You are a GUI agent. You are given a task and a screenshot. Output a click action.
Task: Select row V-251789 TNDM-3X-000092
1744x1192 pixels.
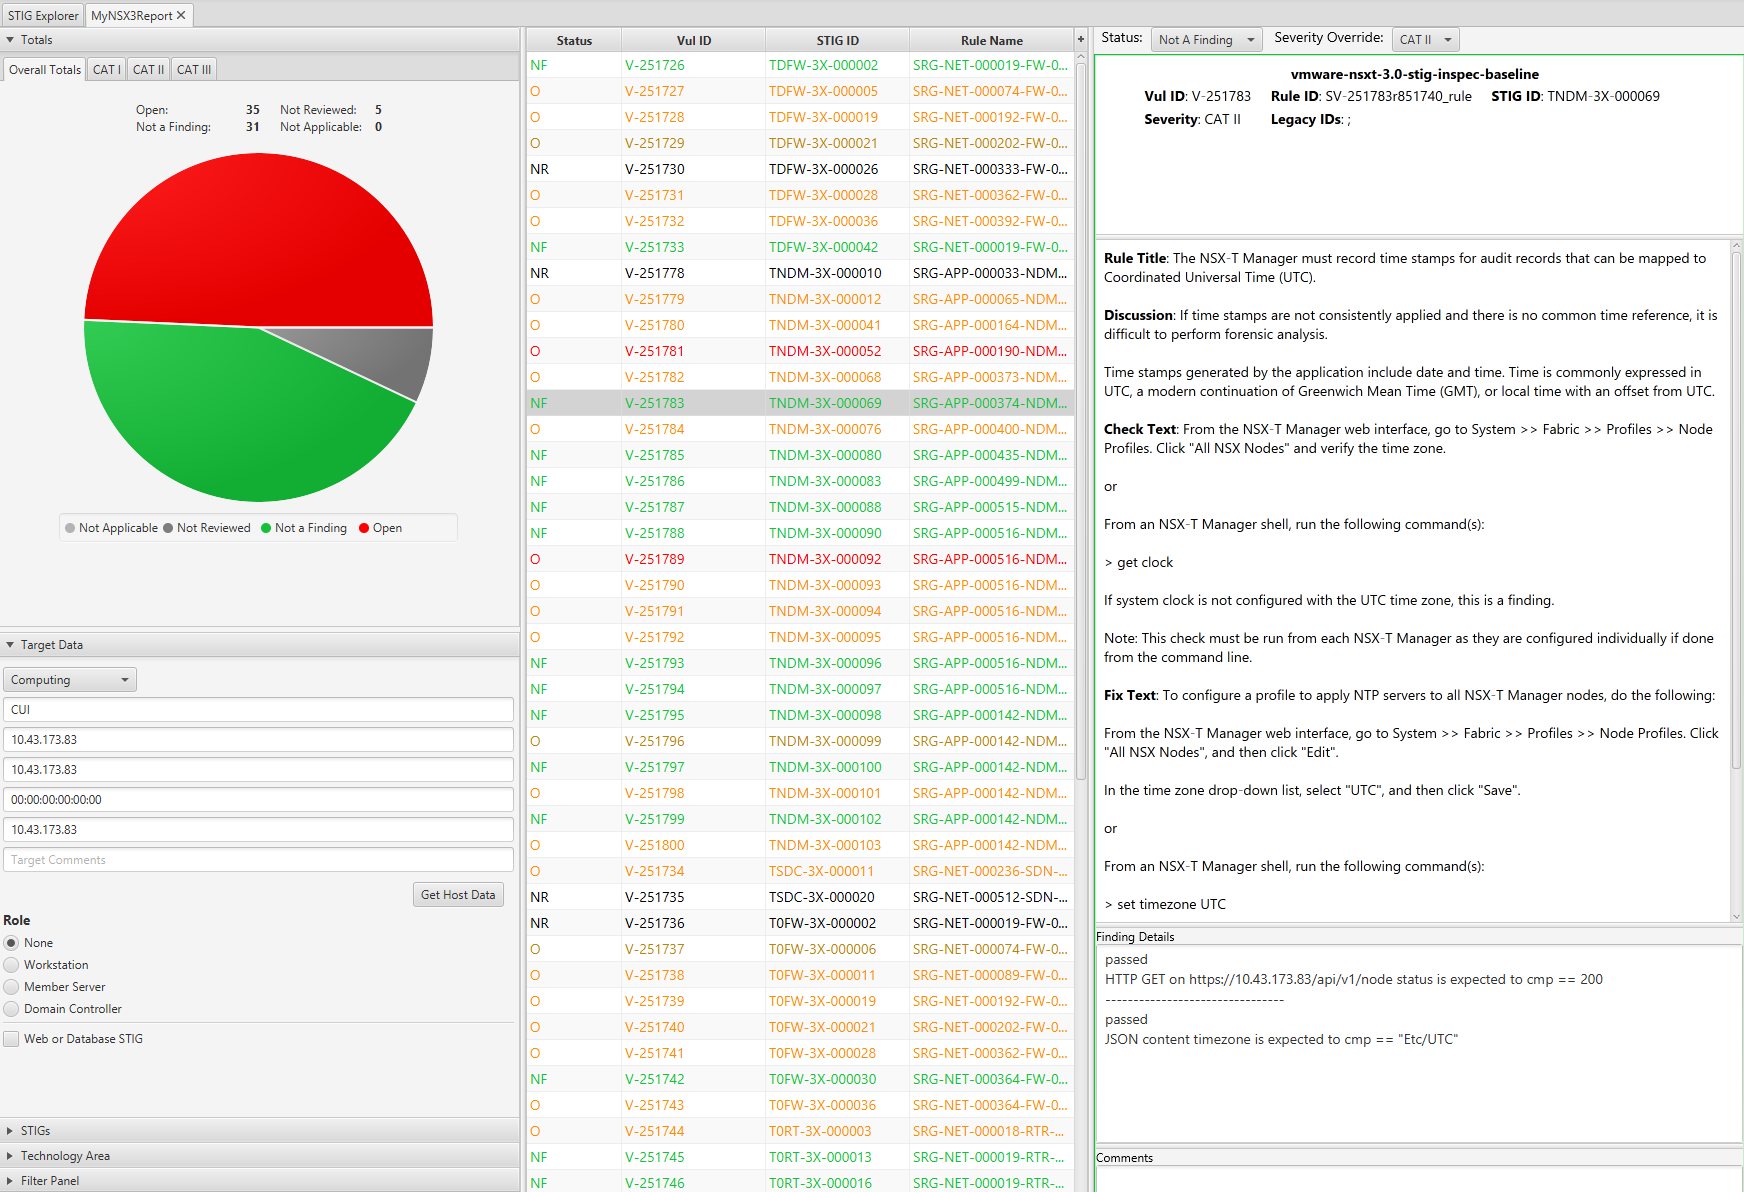800,559
